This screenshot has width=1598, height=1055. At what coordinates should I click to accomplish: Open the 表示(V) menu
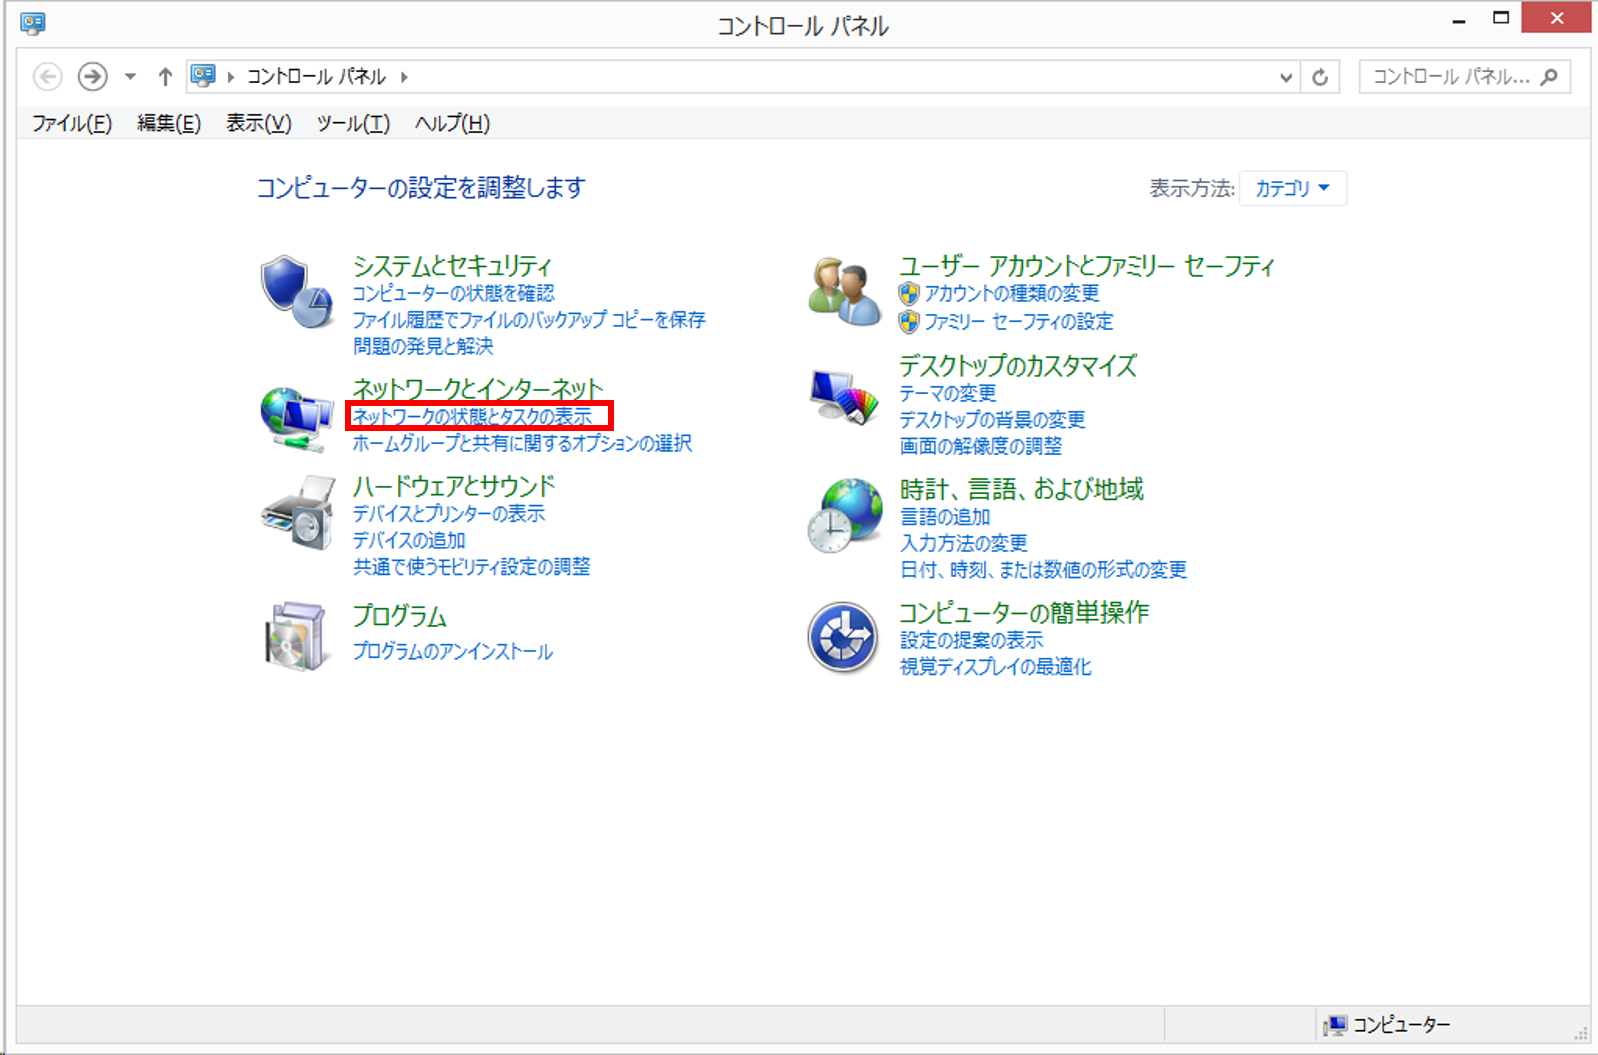coord(258,123)
